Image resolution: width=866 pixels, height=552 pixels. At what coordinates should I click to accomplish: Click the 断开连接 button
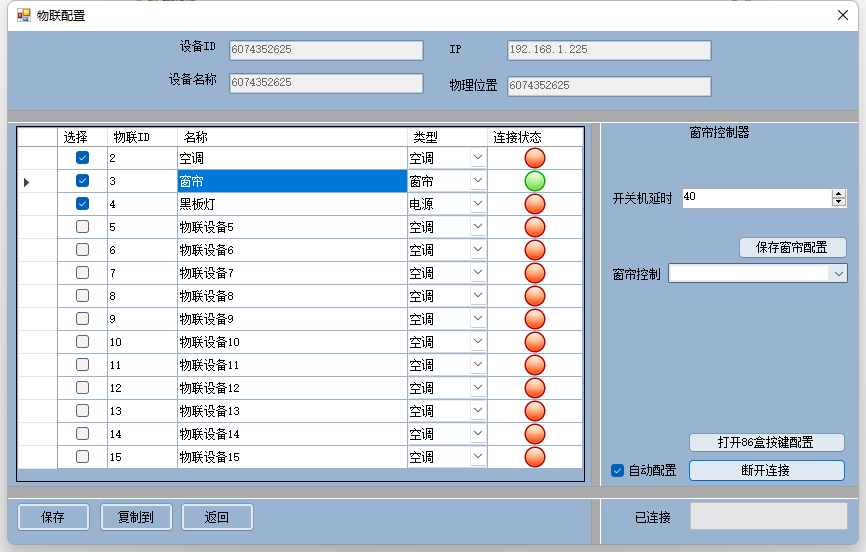(x=766, y=470)
